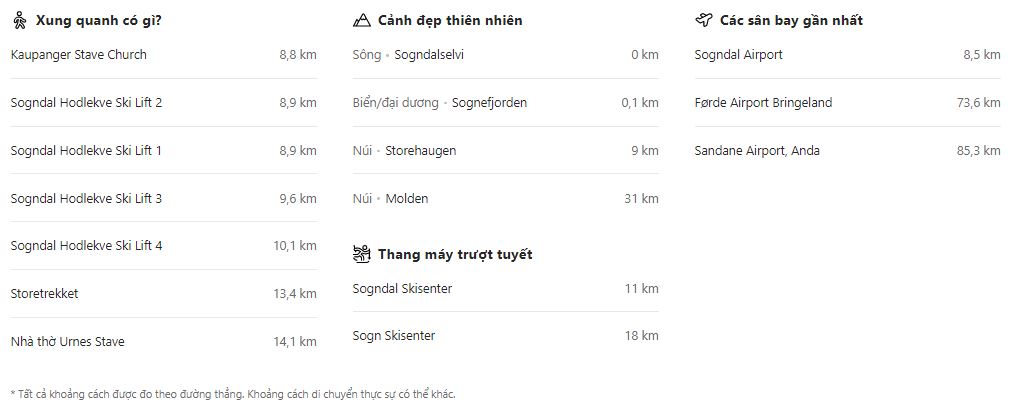The image size is (1012, 411).
Task: Click Sogndal Airport listing
Action: 847,55
